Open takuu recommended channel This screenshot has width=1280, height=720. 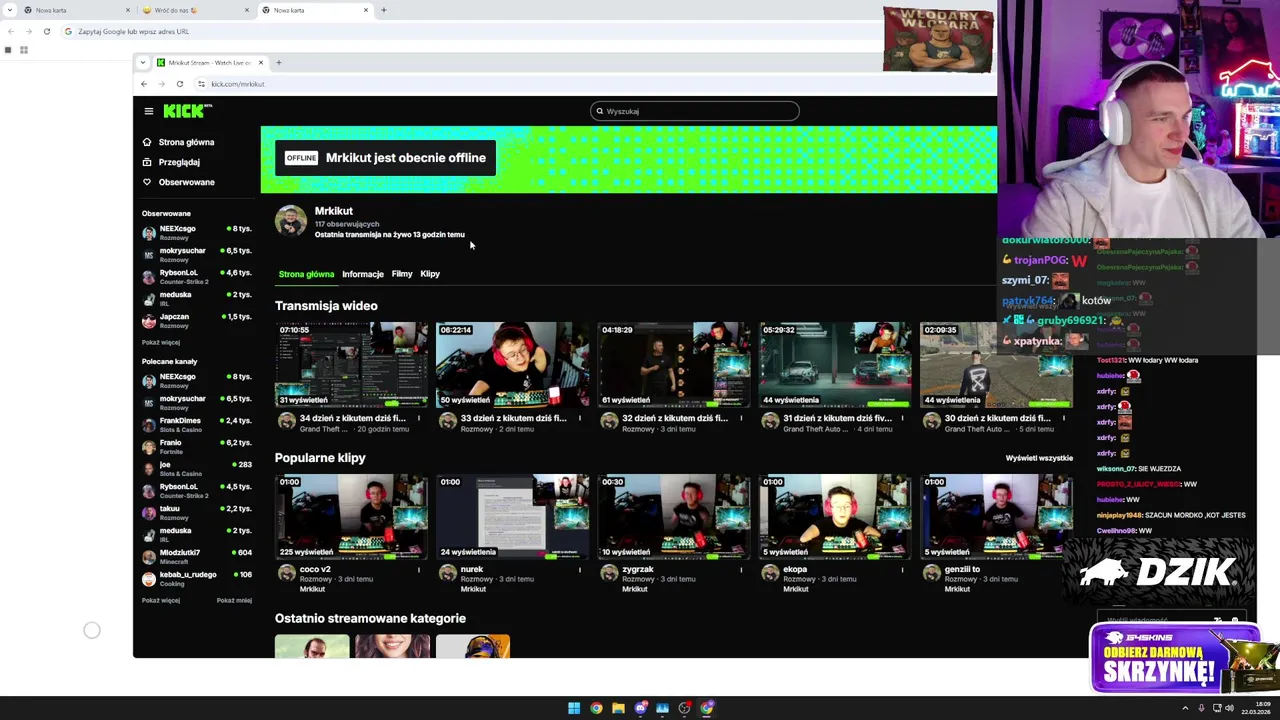pyautogui.click(x=197, y=512)
